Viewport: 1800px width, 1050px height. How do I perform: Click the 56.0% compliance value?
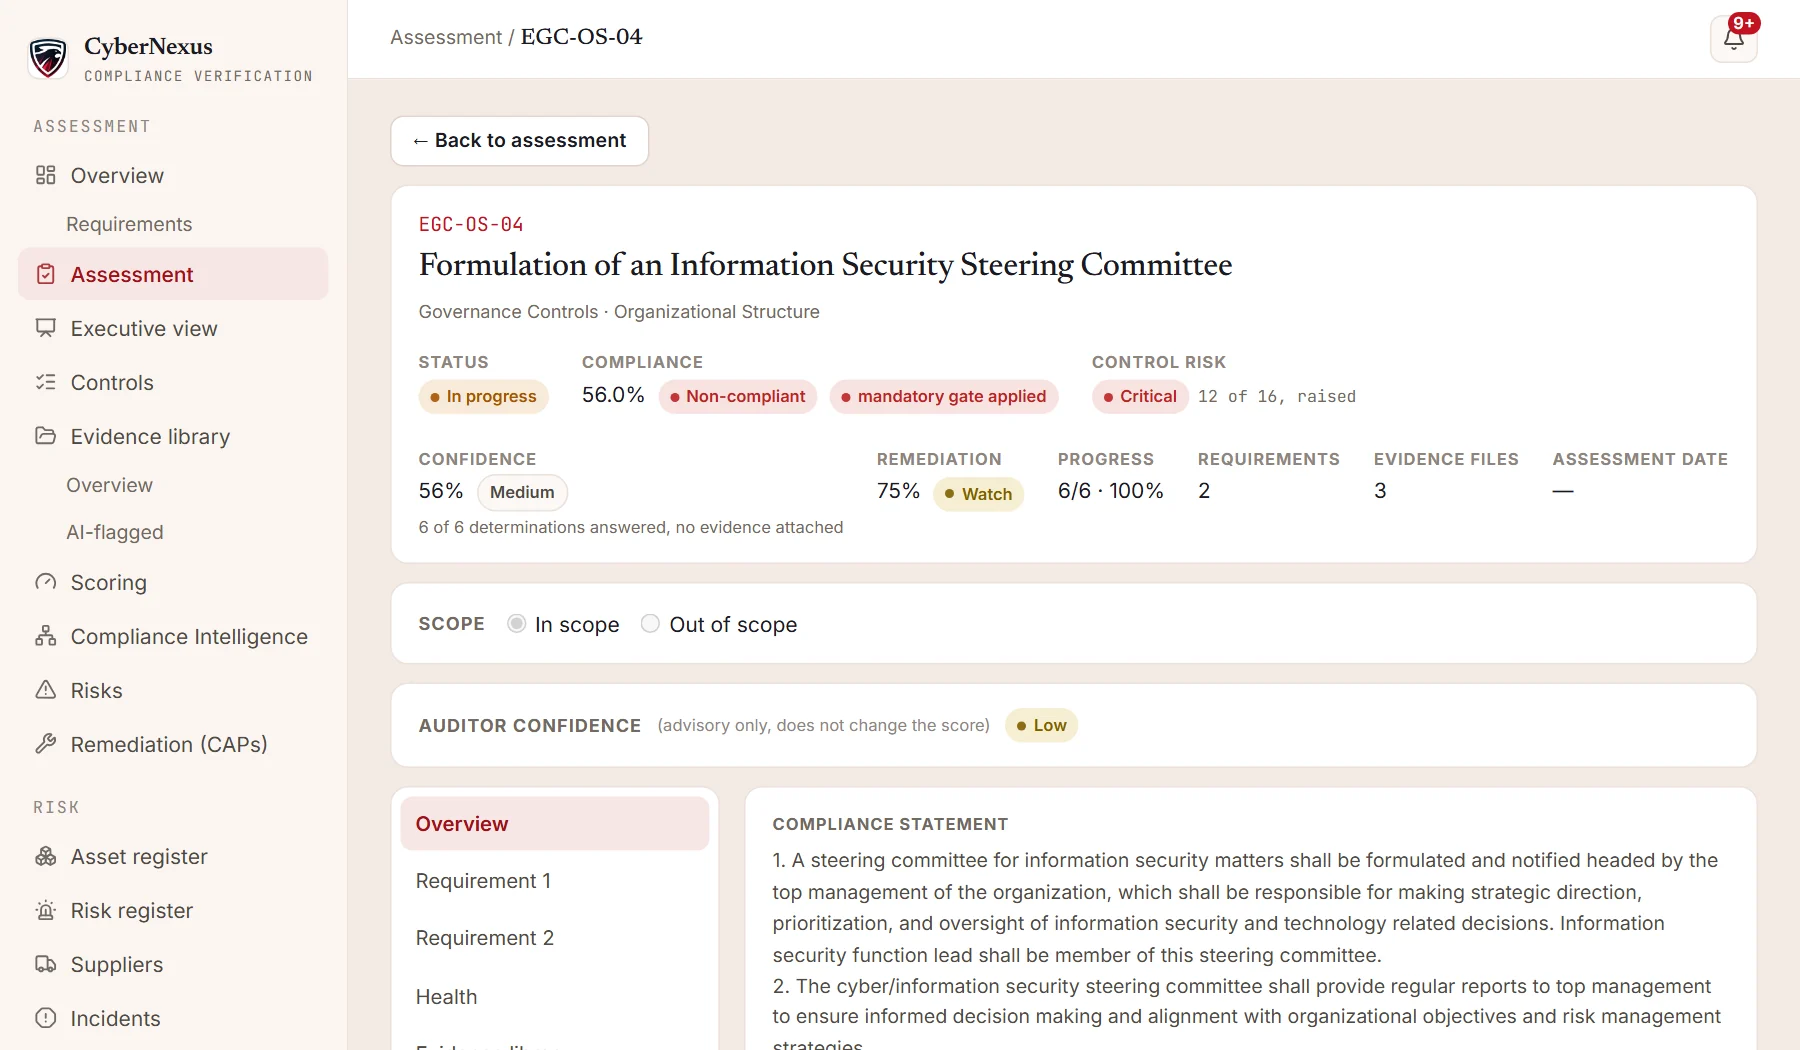(613, 395)
